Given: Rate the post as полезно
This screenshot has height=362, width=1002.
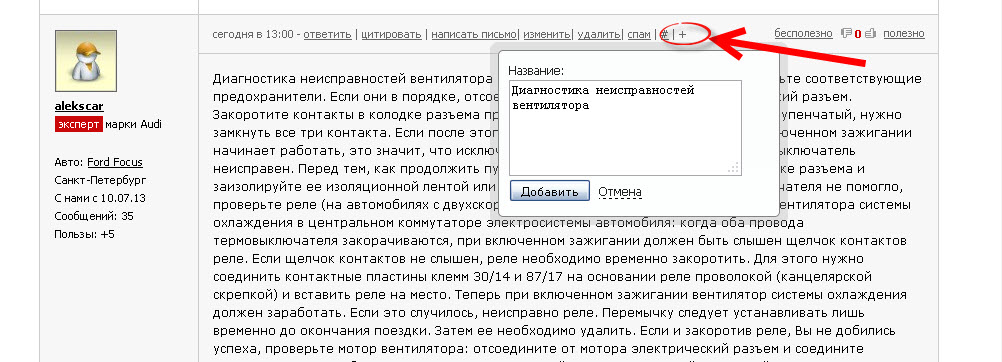Looking at the screenshot, I should coord(904,34).
